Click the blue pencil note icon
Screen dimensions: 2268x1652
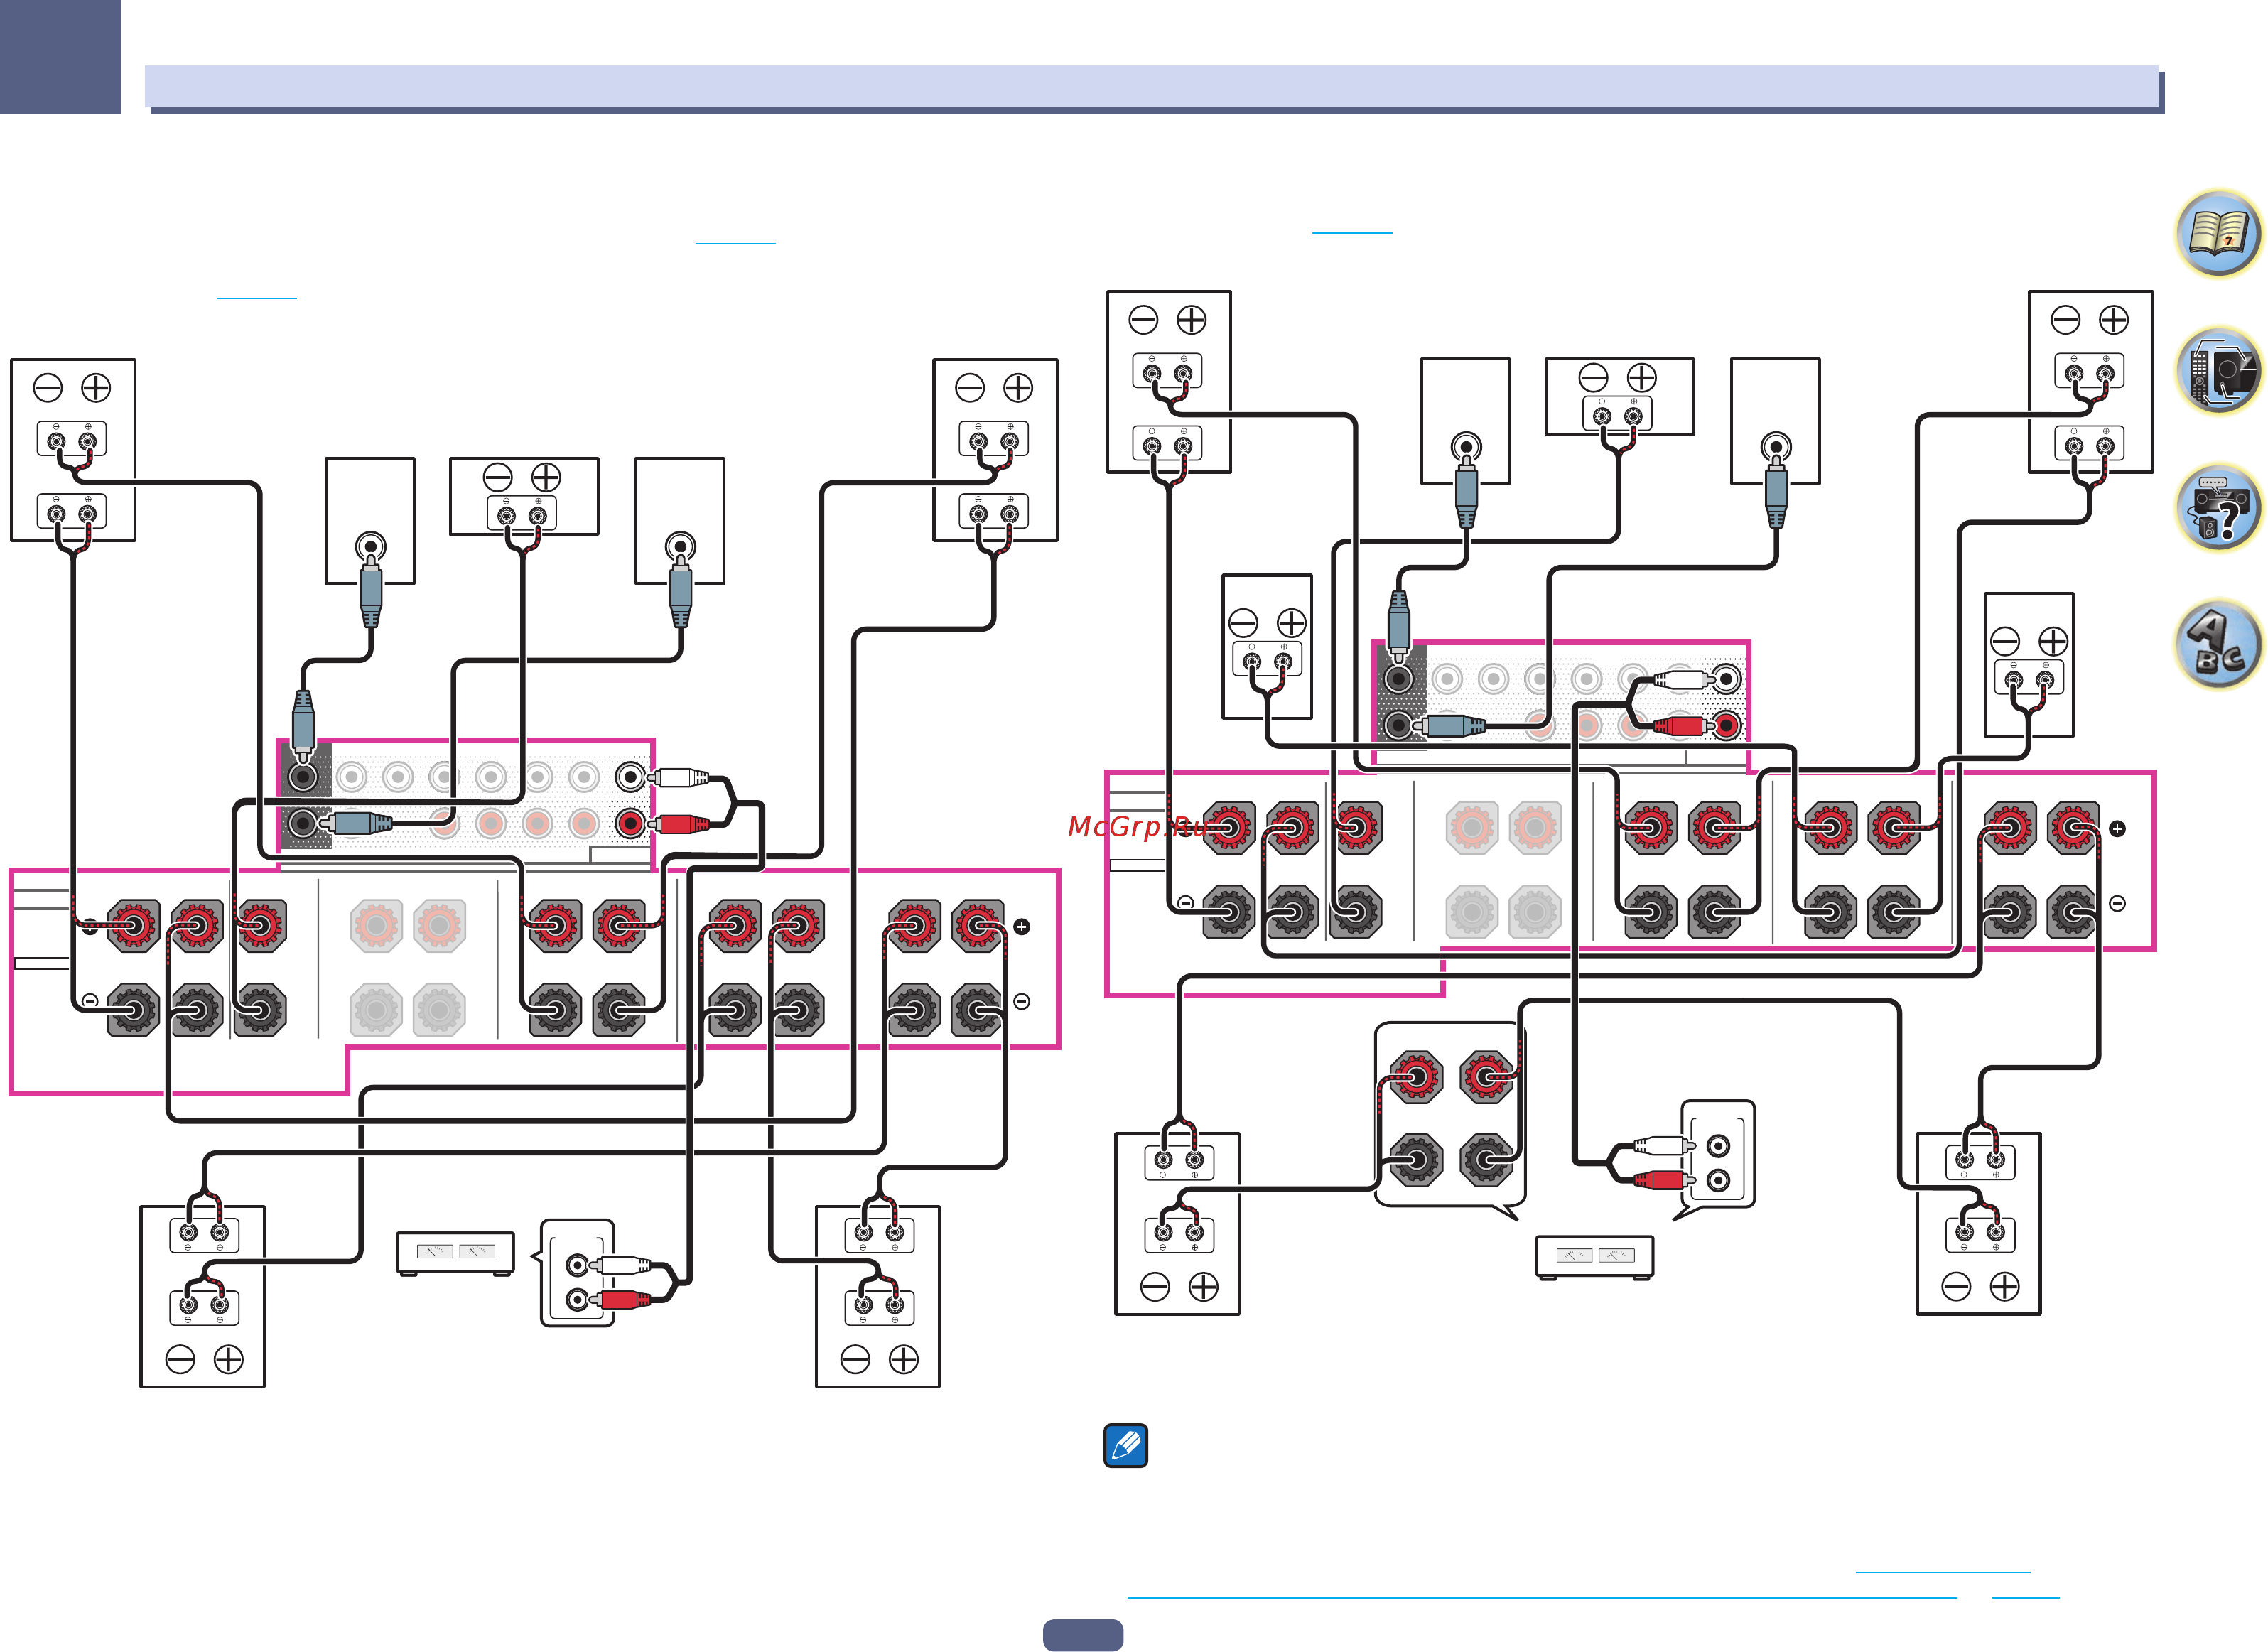point(1126,1446)
